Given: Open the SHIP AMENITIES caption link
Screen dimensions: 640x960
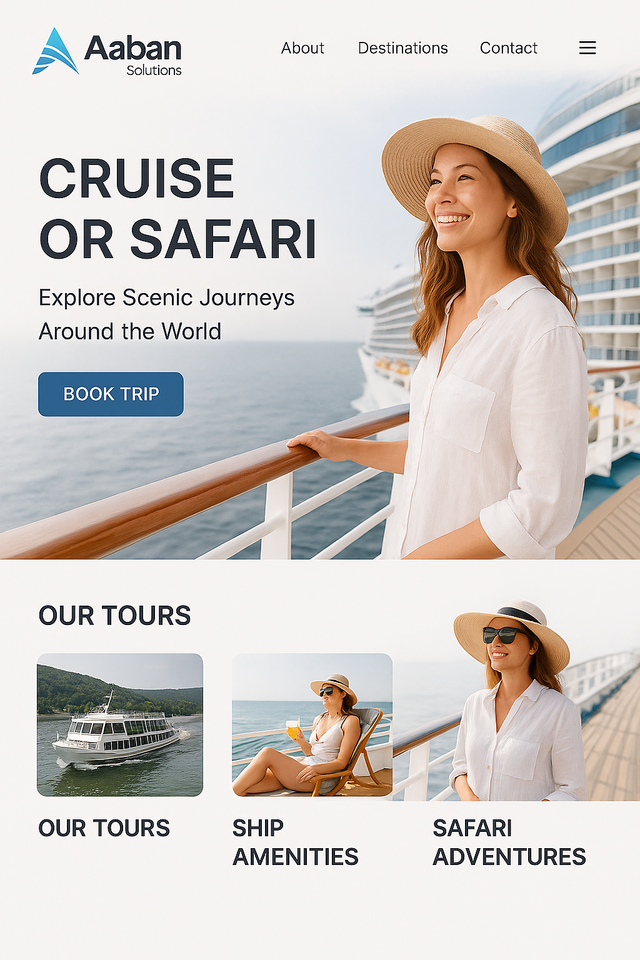Looking at the screenshot, I should point(295,842).
